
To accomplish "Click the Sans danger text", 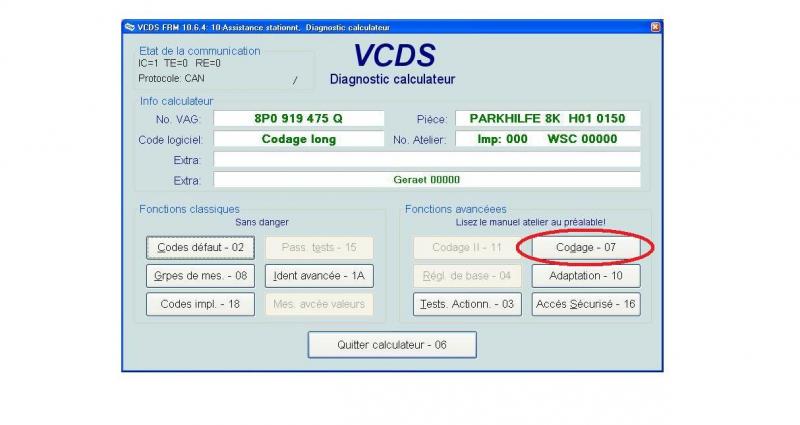I will (262, 222).
